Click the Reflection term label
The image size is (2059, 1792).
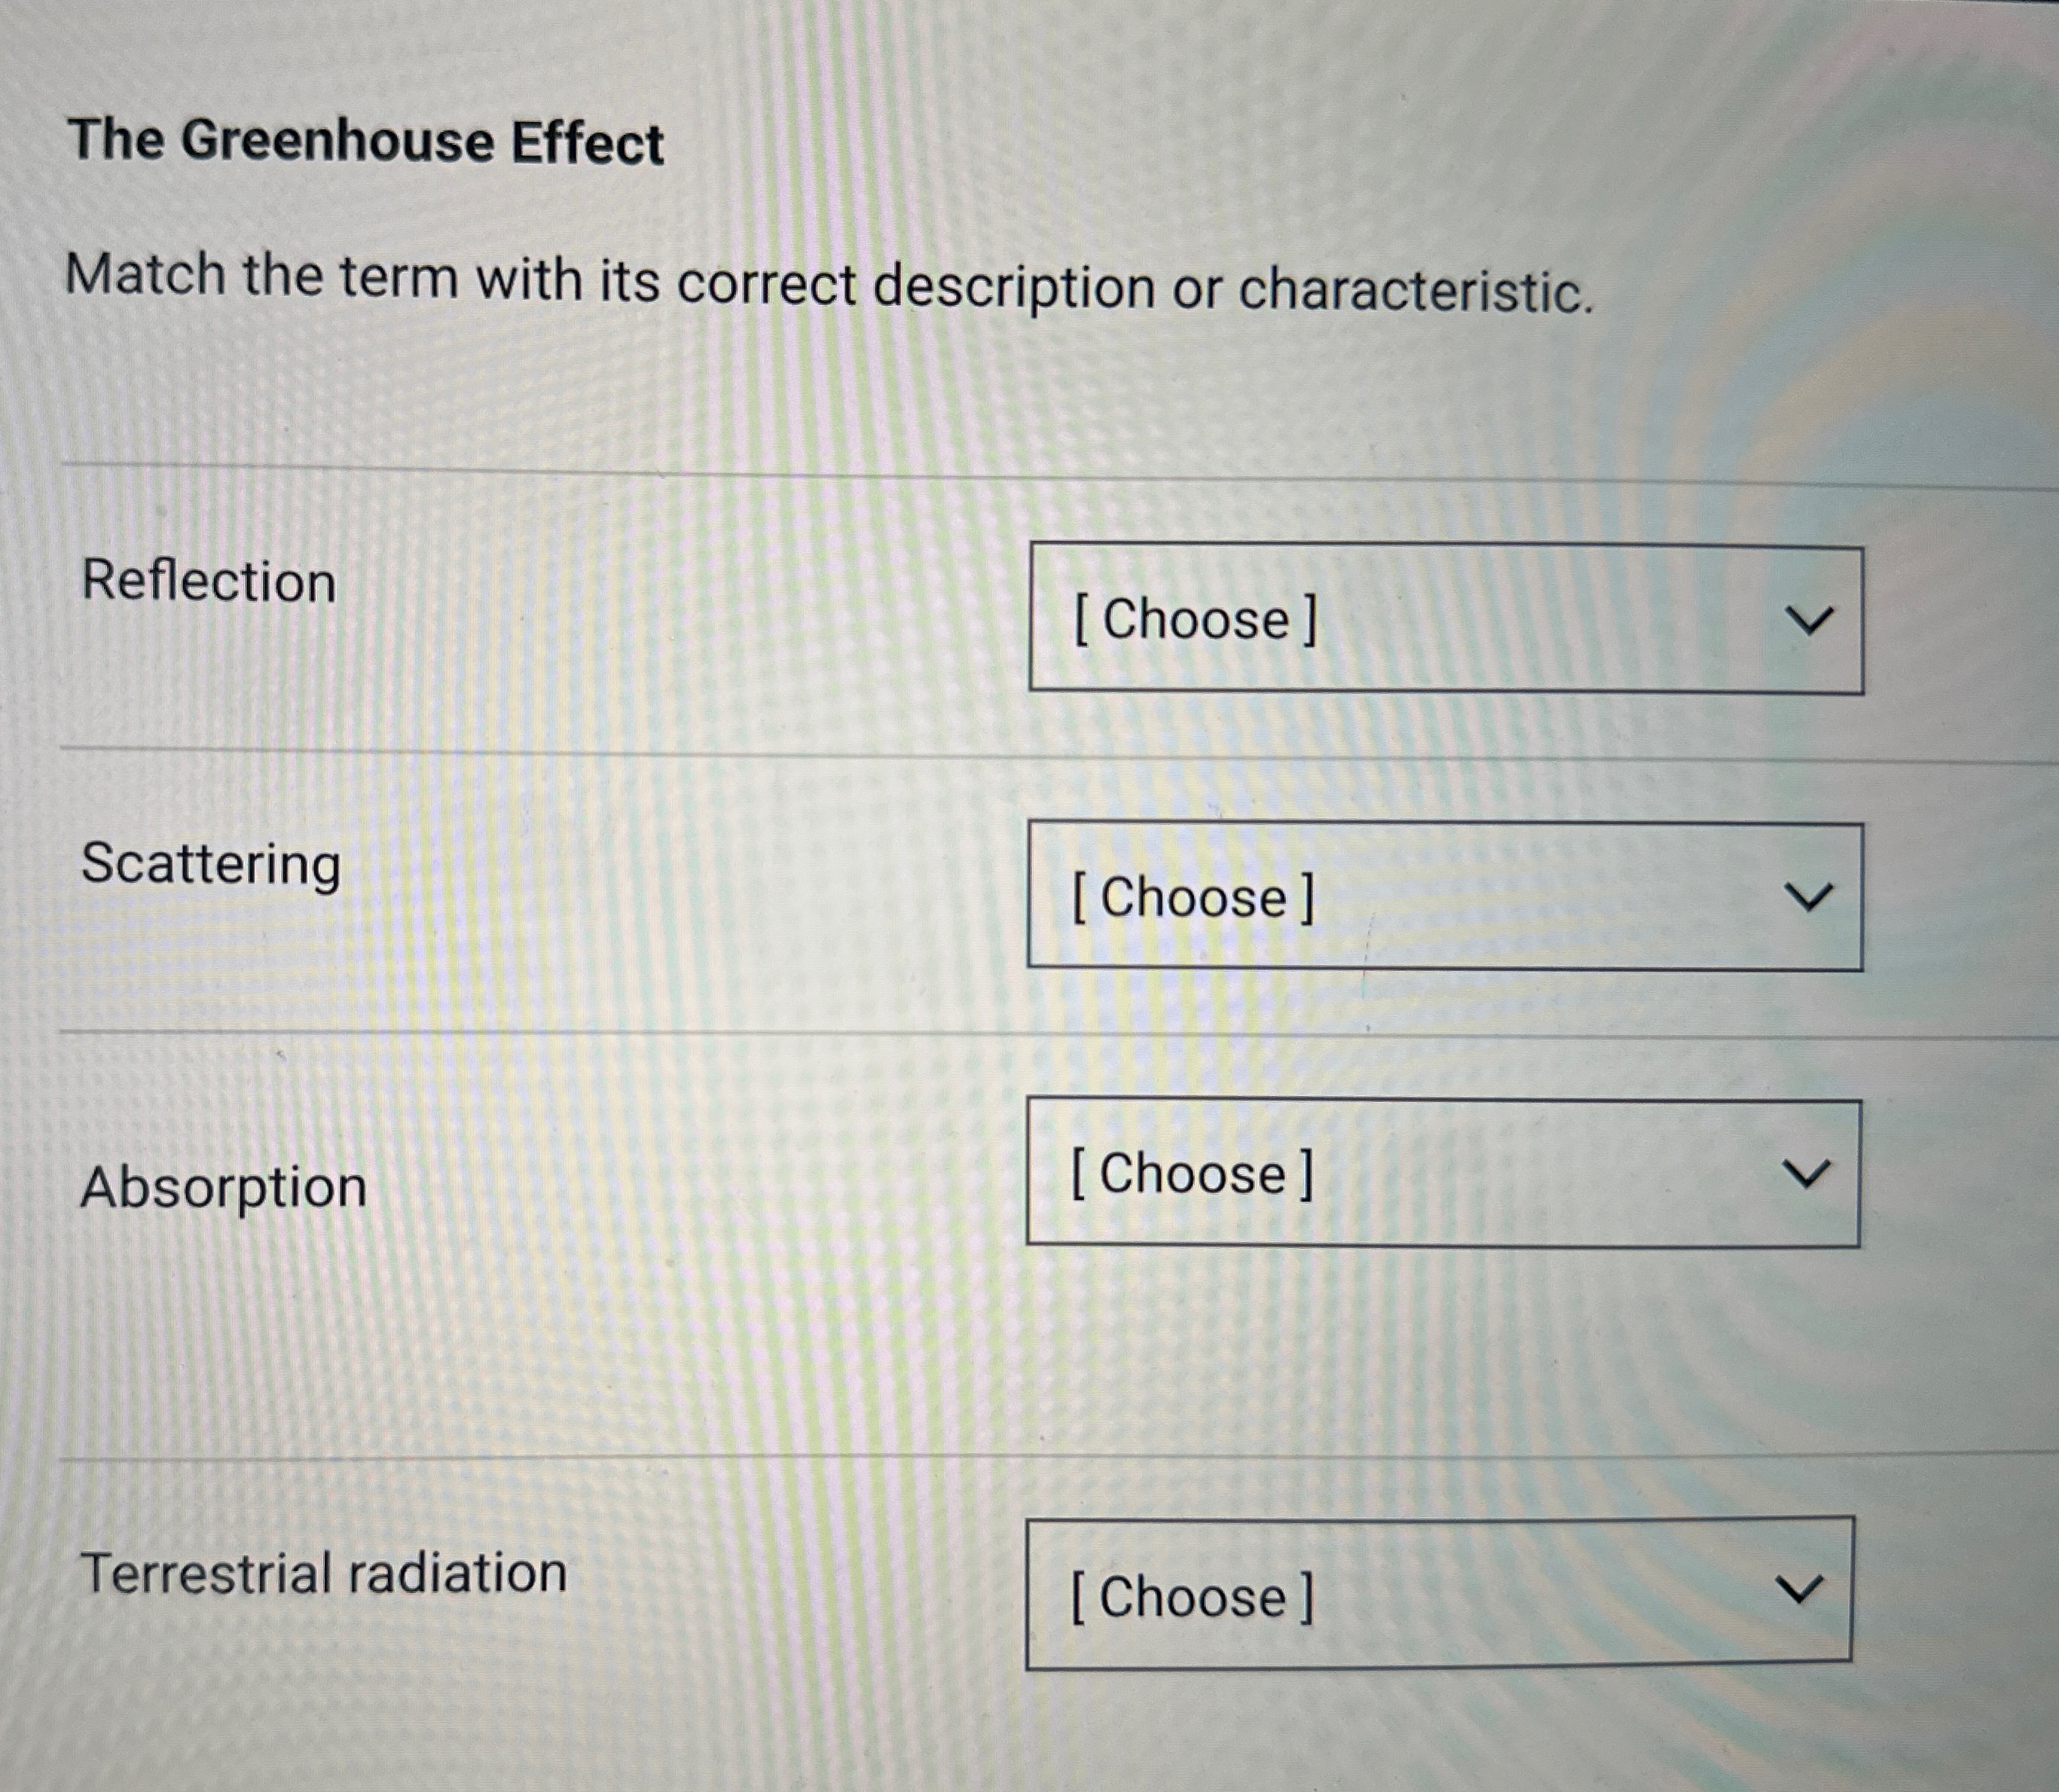click(208, 580)
